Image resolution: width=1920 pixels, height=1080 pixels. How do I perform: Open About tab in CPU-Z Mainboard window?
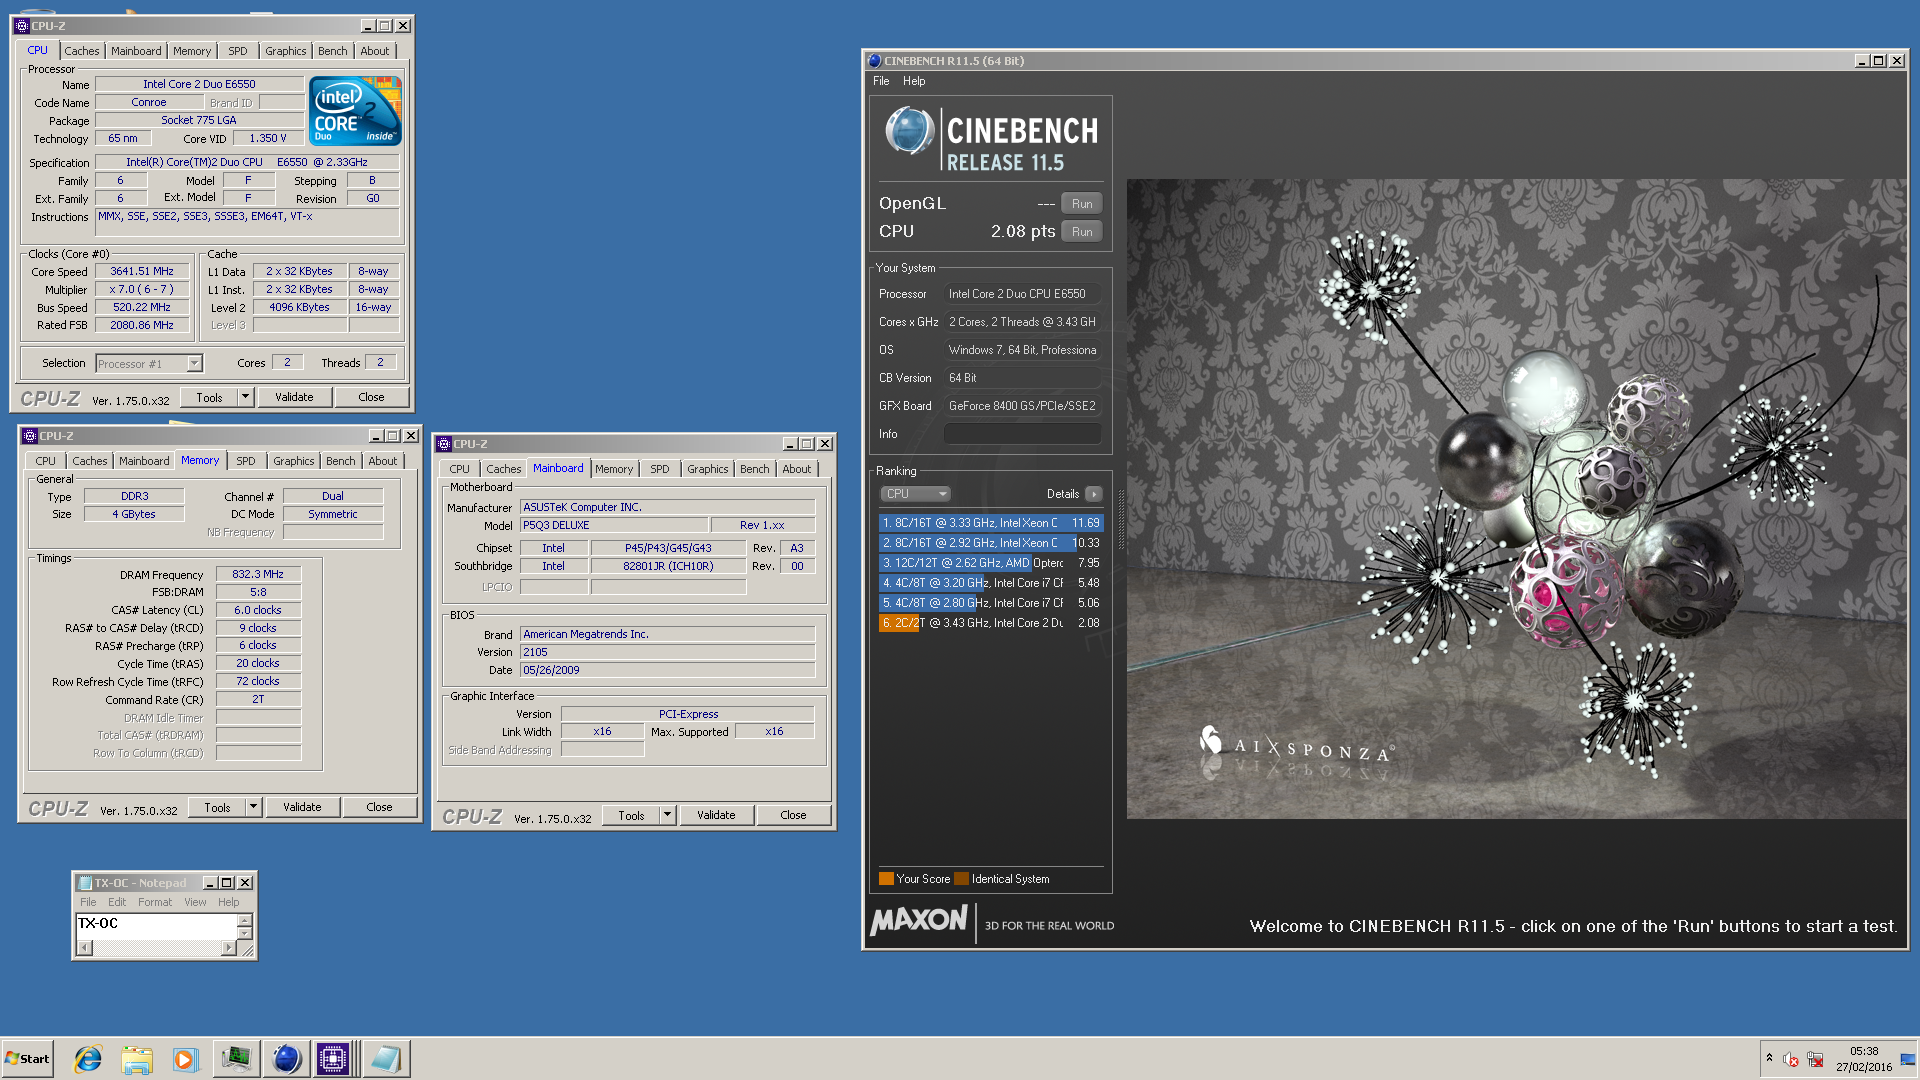pos(797,469)
